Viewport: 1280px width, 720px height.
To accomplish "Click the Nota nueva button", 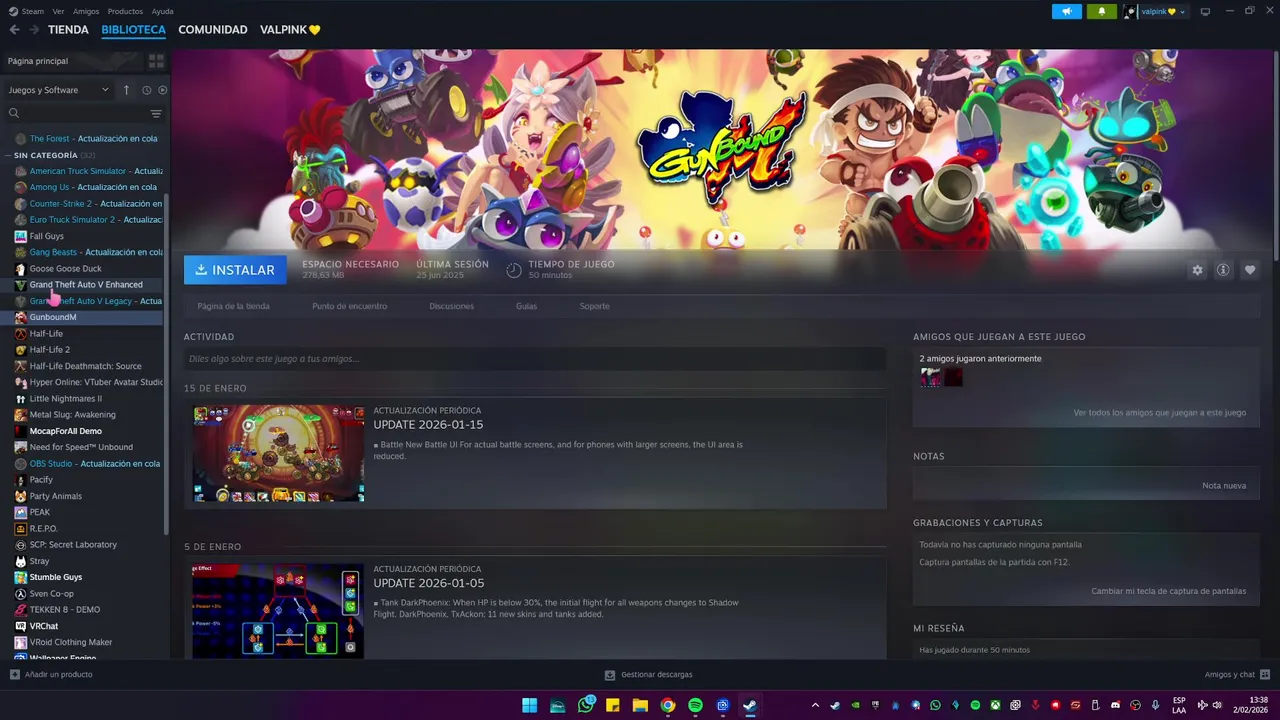I will (x=1224, y=486).
